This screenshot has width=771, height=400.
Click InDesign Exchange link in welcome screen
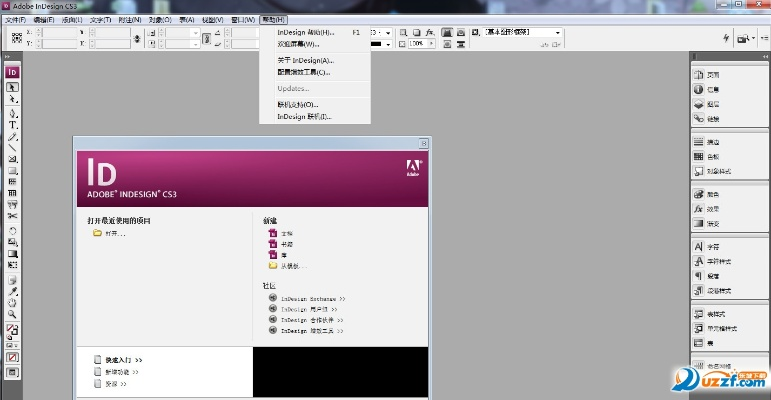[x=312, y=298]
